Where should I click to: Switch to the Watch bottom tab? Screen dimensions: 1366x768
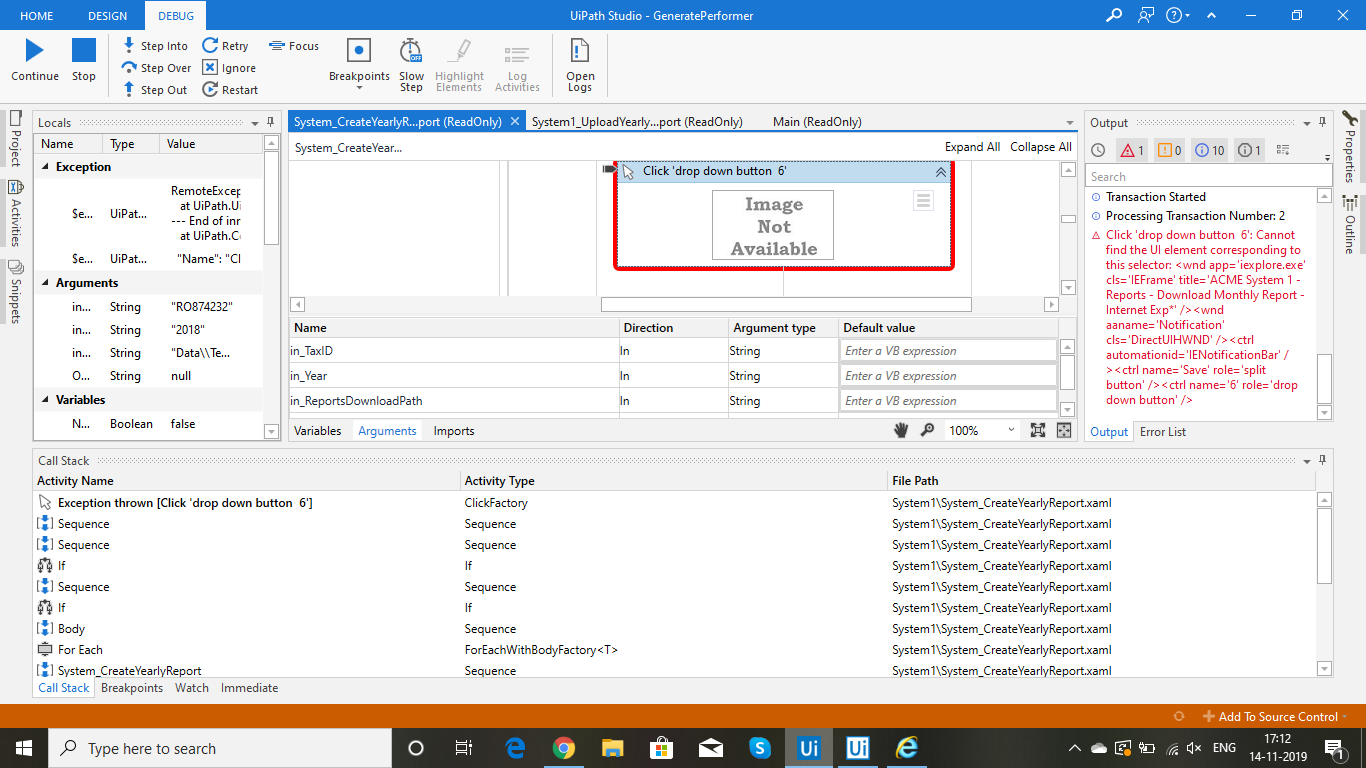point(192,688)
